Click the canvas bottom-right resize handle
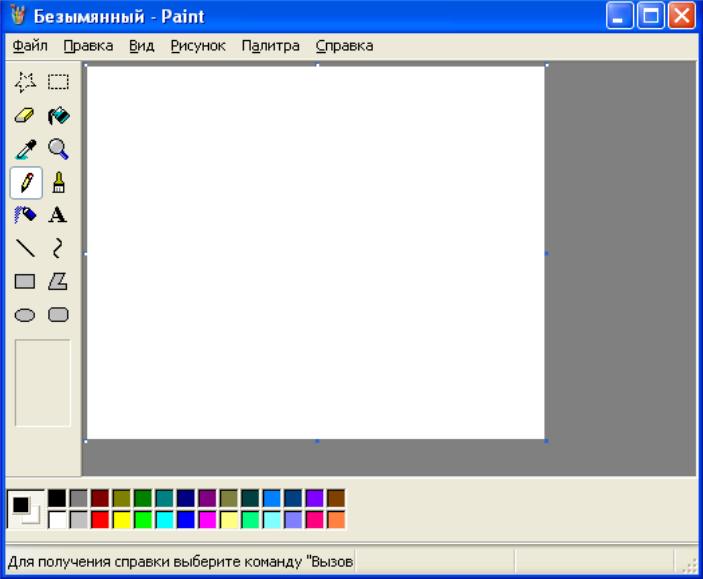 (x=547, y=441)
